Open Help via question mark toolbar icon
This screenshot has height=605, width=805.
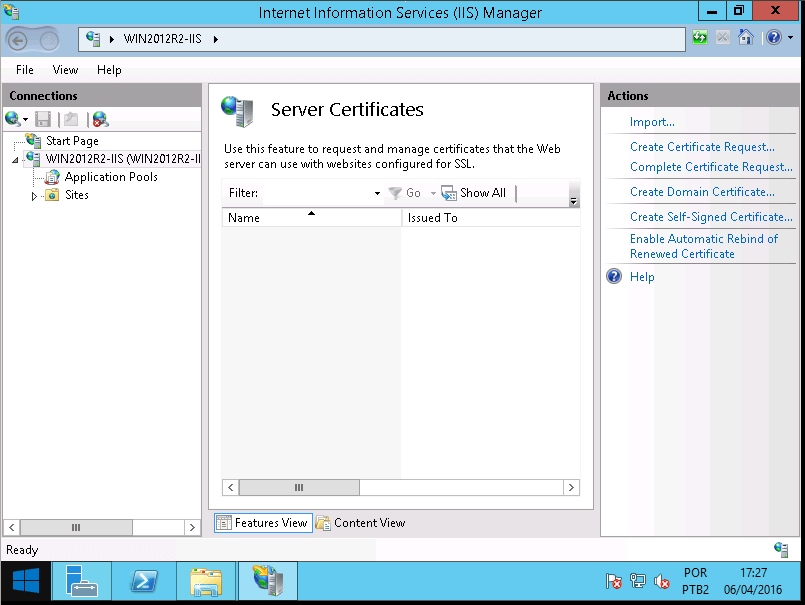pos(774,37)
